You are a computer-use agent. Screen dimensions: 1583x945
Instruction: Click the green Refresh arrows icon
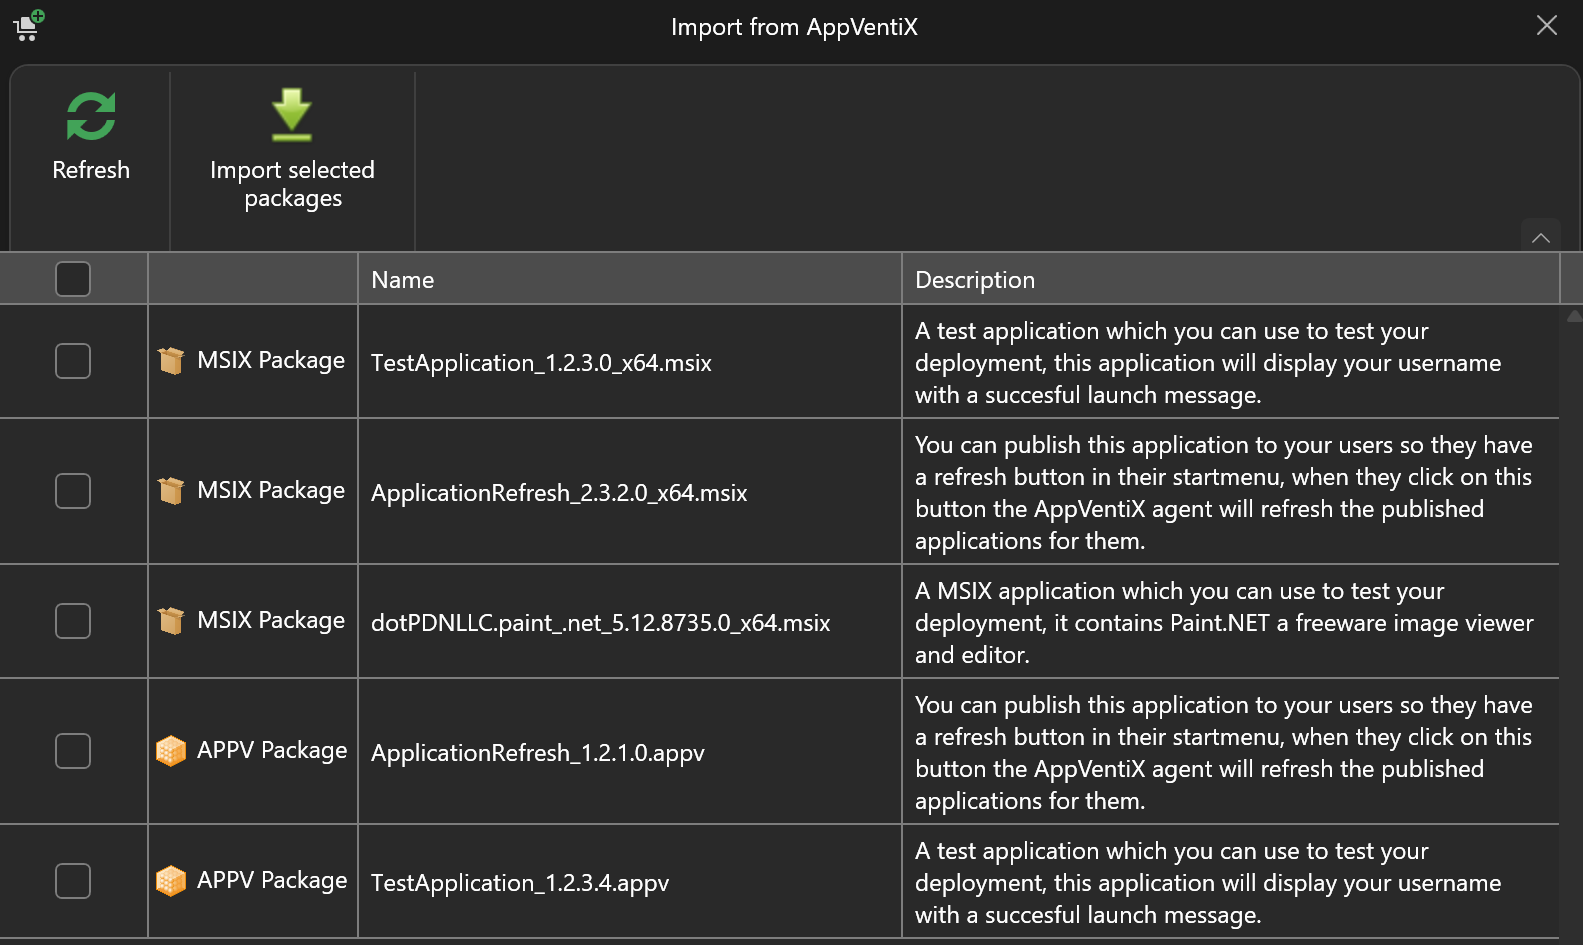[91, 116]
